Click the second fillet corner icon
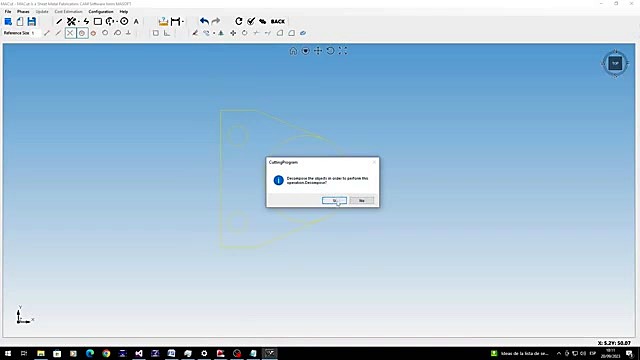Image resolution: width=640 pixels, height=360 pixels. (x=291, y=33)
